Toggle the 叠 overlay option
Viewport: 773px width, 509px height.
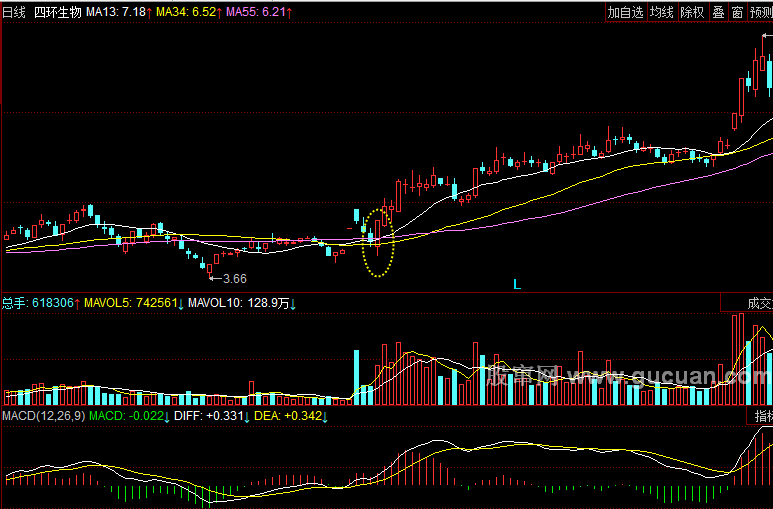718,12
